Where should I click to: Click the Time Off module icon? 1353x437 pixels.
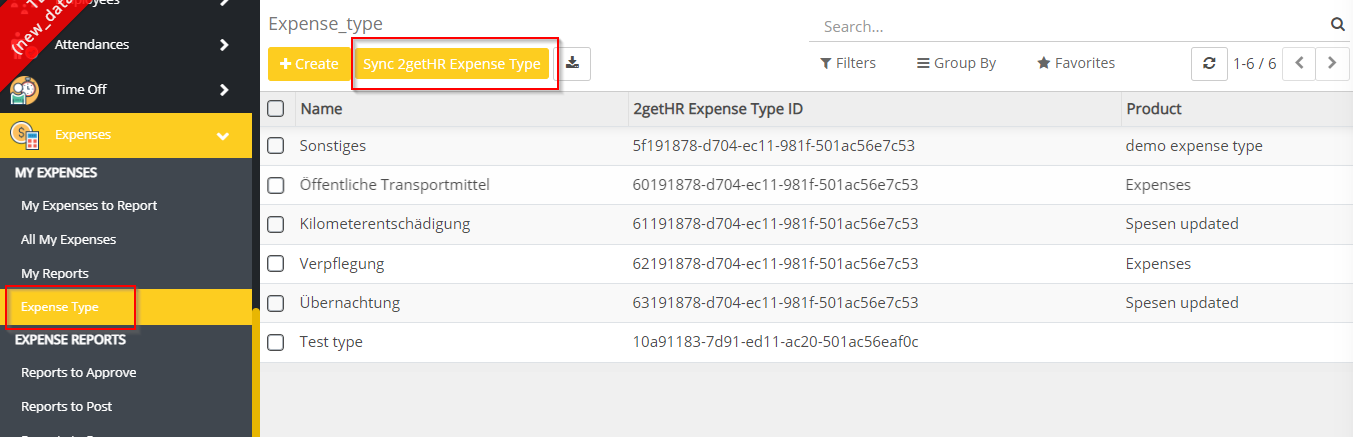[24, 90]
